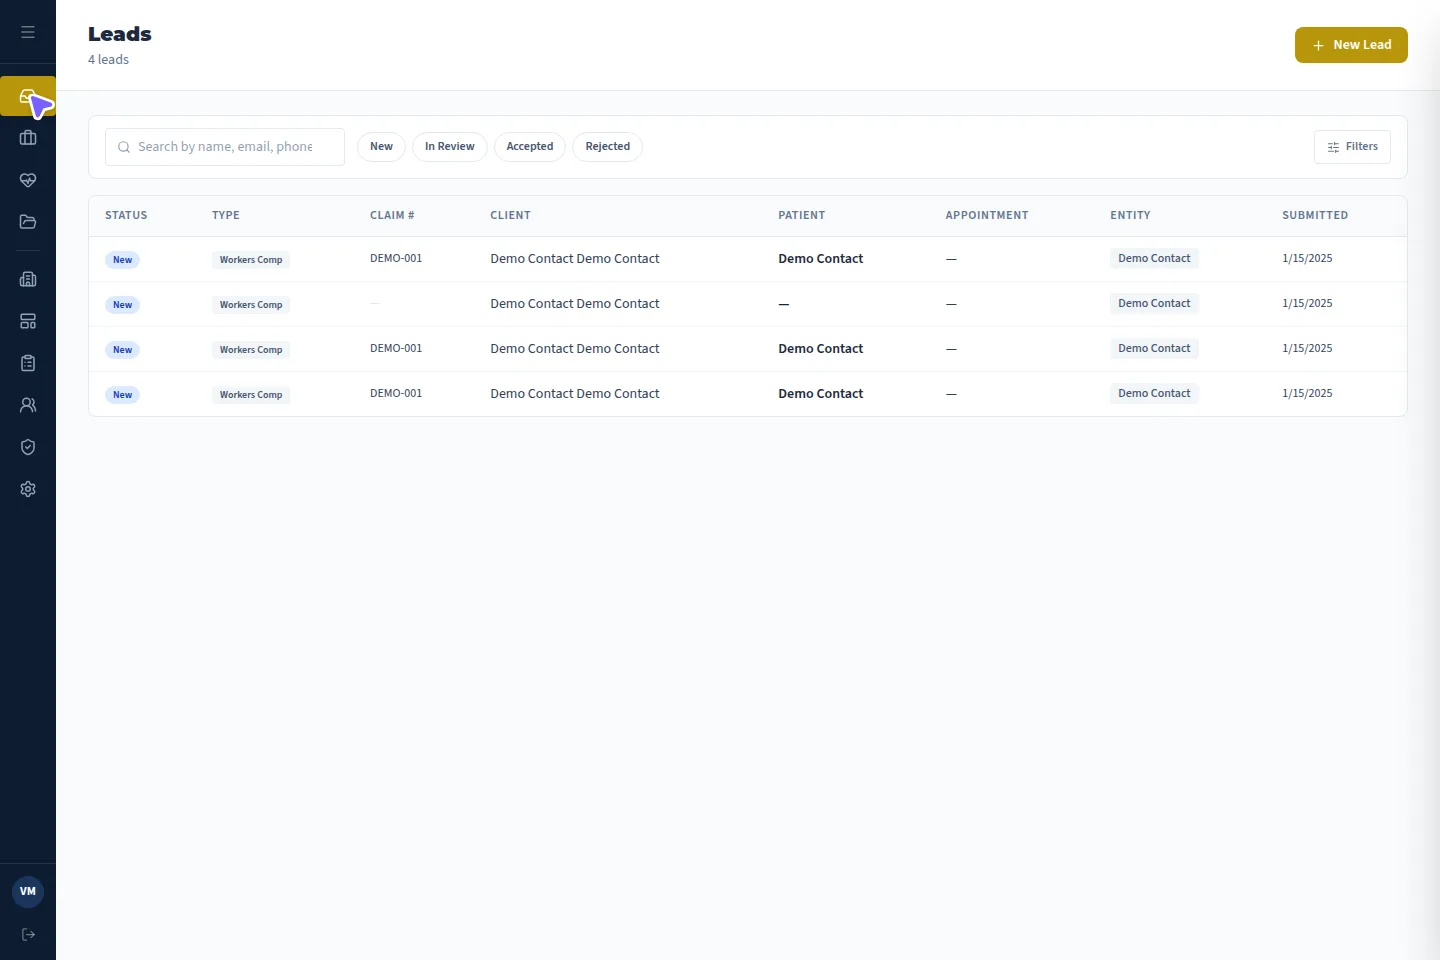Viewport: 1440px width, 960px height.
Task: Click the '4 leads' count text
Action: 108,60
